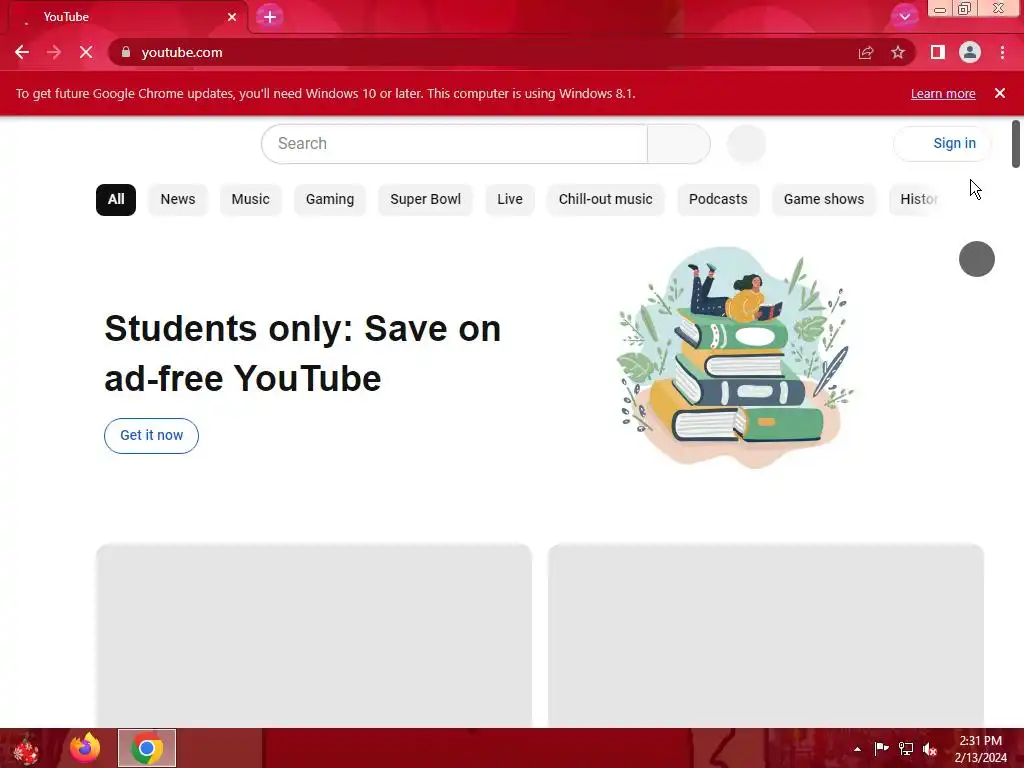Bookmark this page with the star icon

pyautogui.click(x=898, y=52)
